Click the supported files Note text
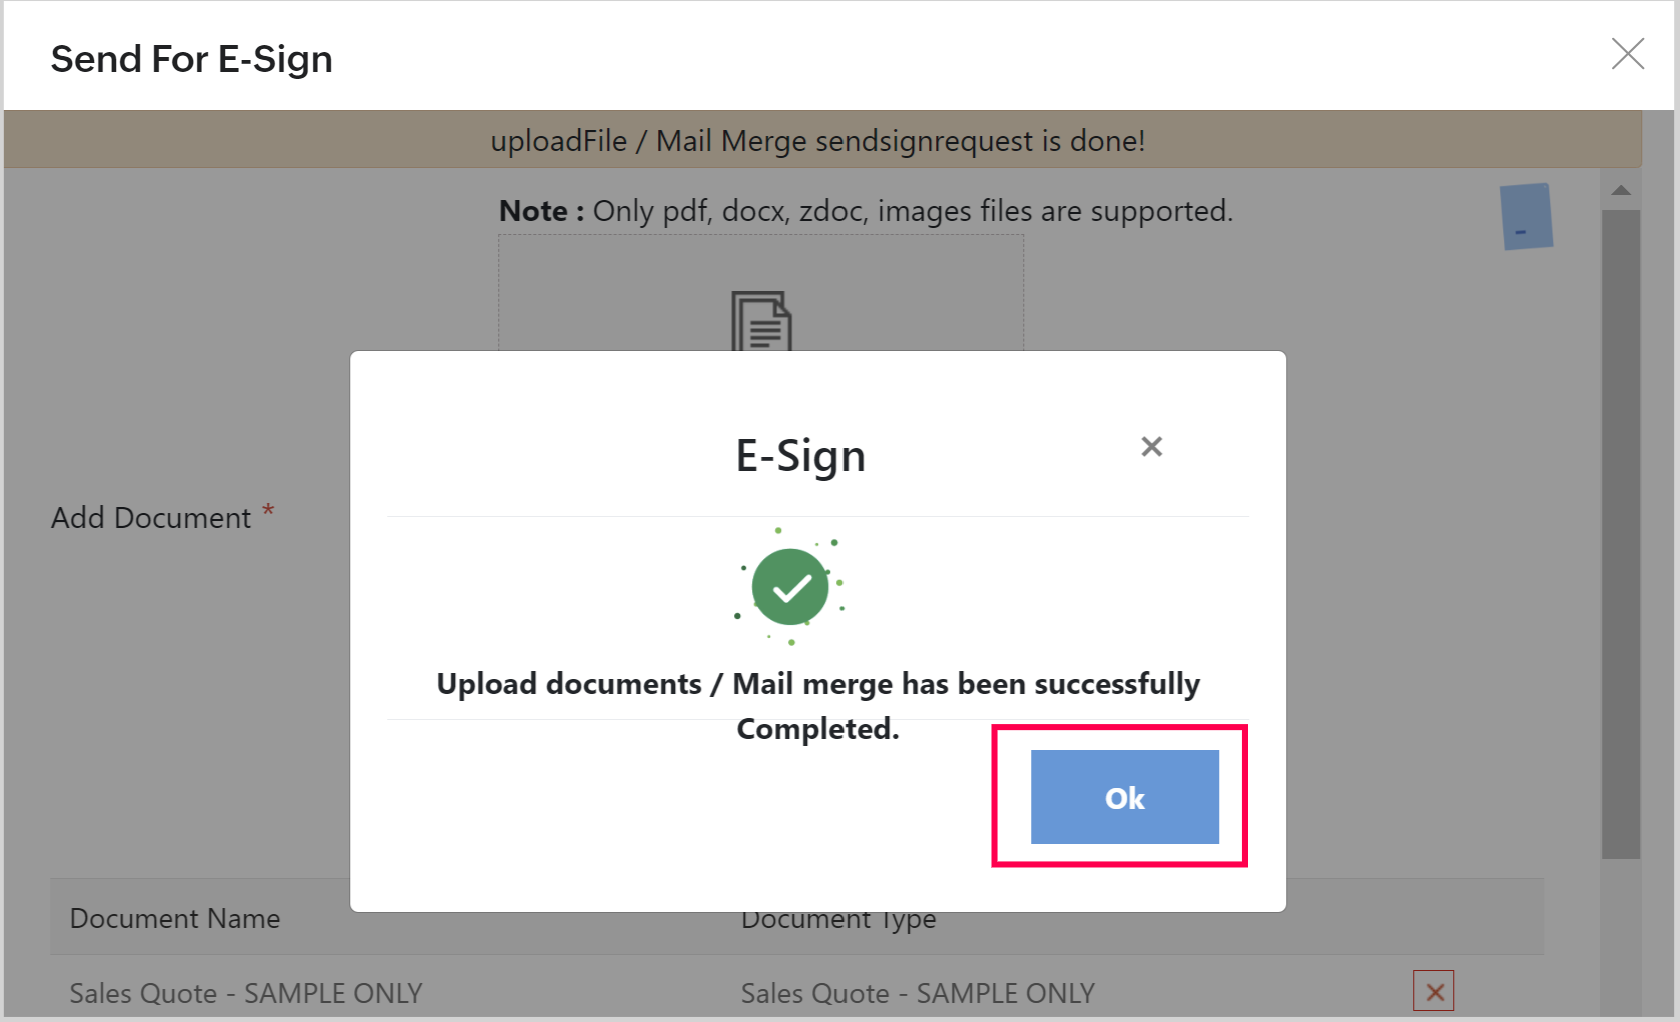This screenshot has width=1680, height=1022. (865, 211)
